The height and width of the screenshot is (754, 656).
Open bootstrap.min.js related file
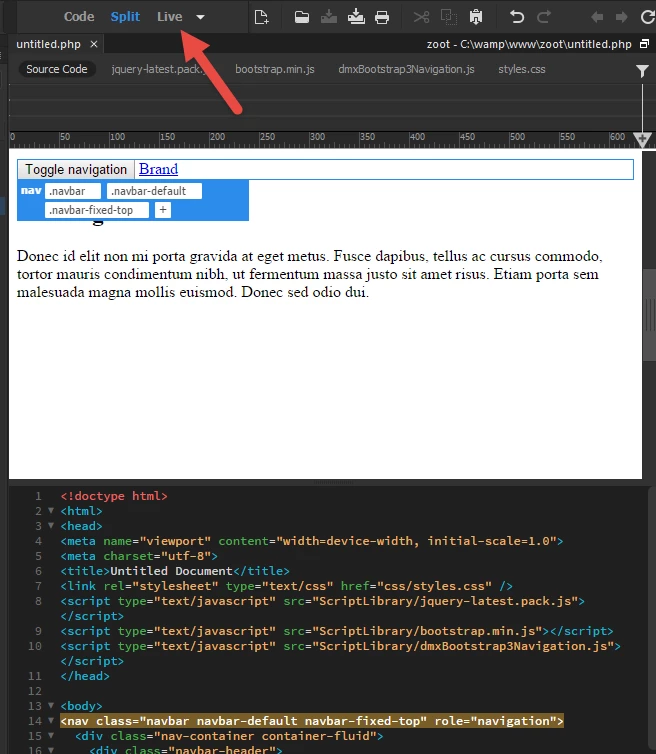[x=275, y=69]
